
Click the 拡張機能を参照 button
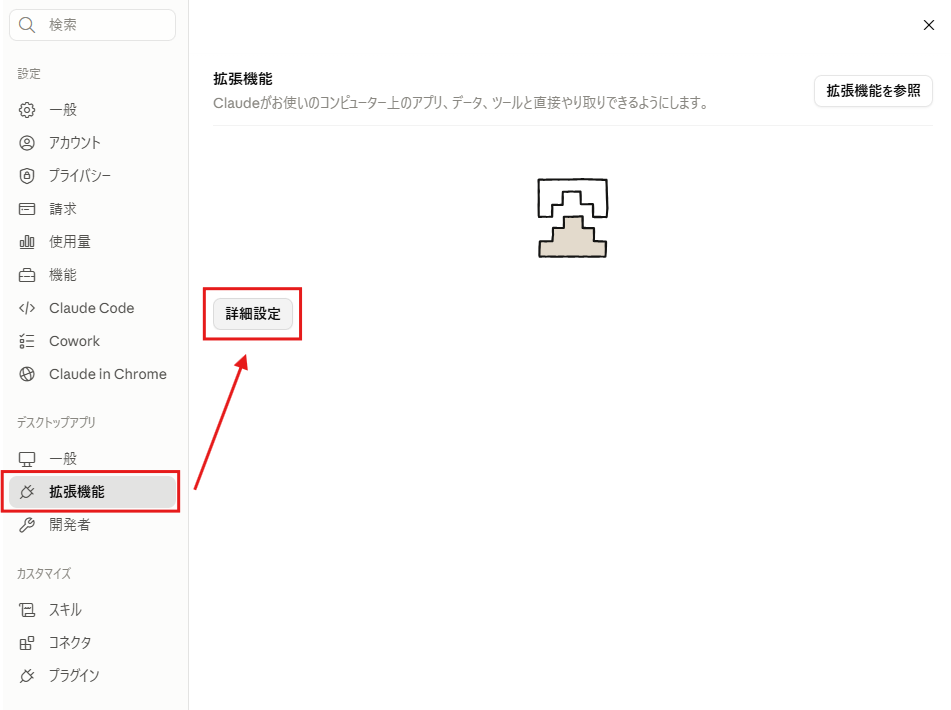tap(873, 91)
